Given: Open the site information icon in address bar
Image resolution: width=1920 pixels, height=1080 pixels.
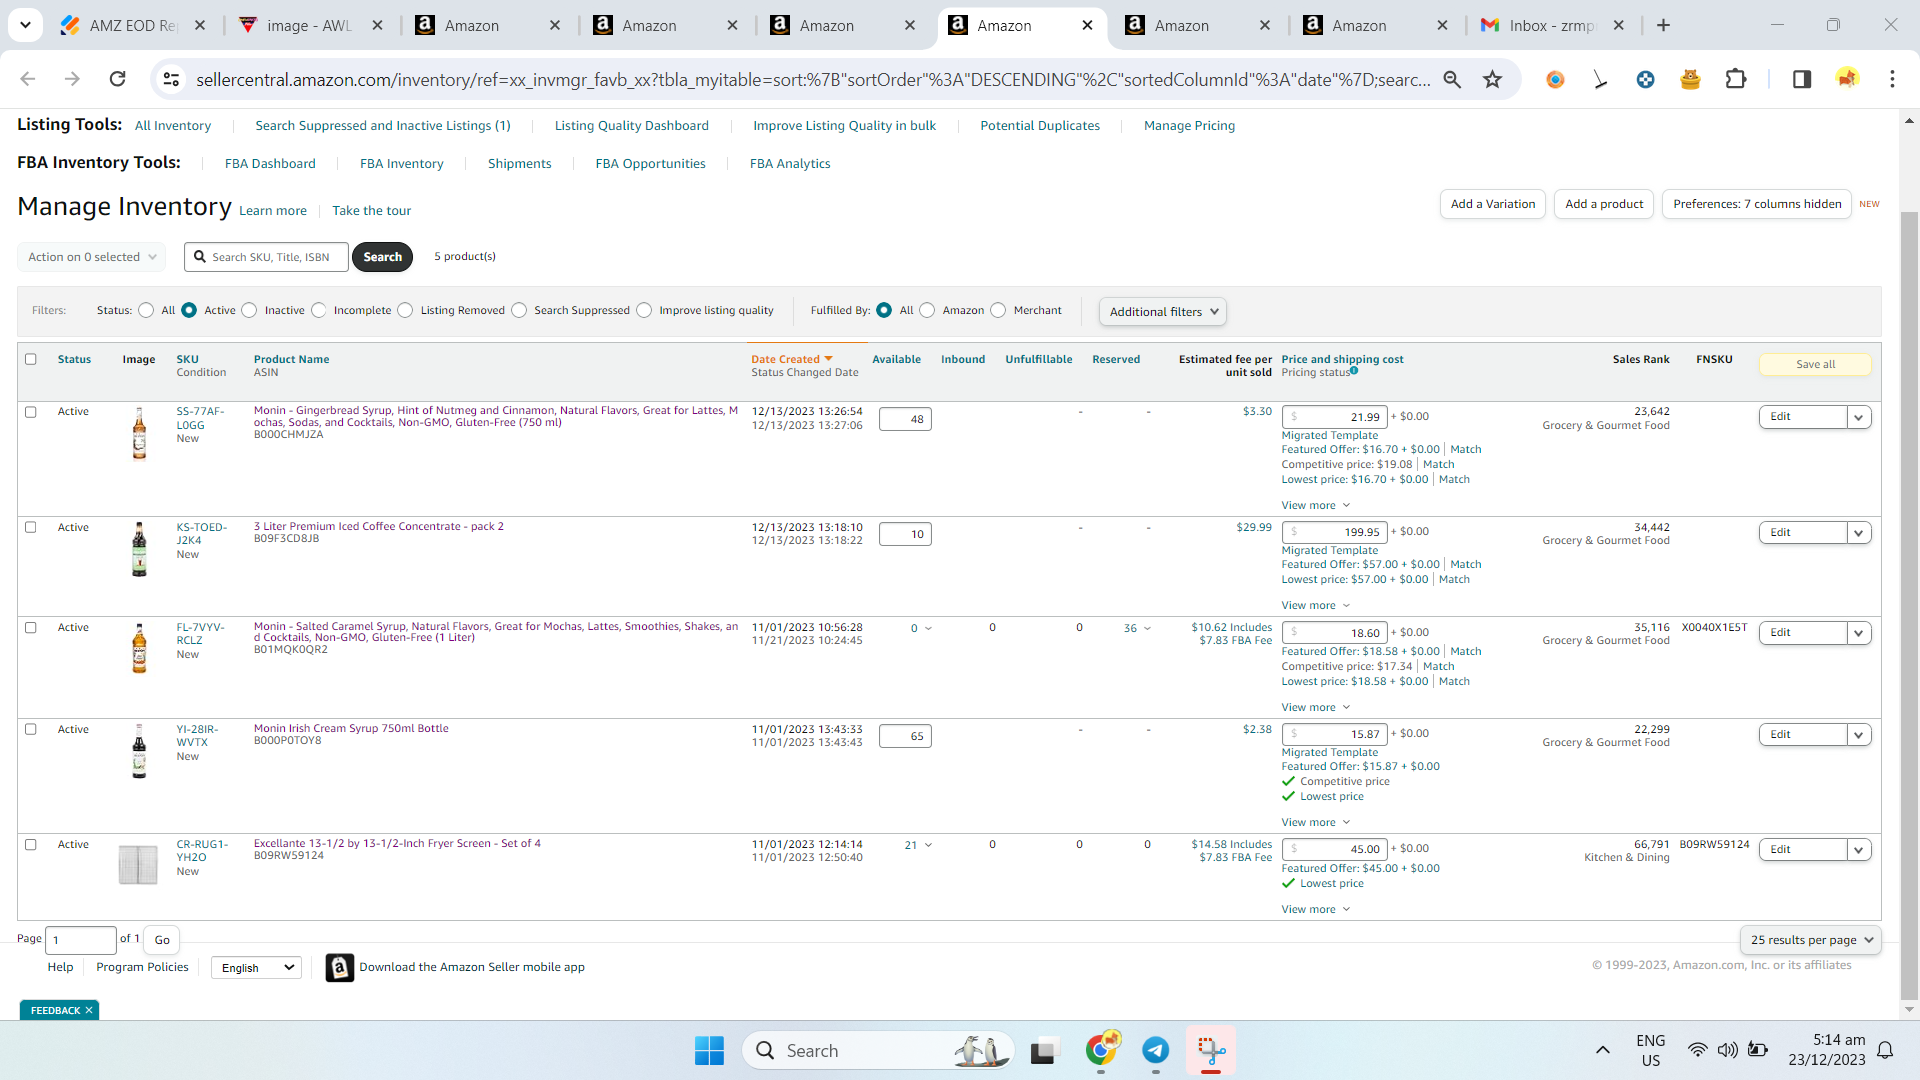Looking at the screenshot, I should [x=172, y=79].
